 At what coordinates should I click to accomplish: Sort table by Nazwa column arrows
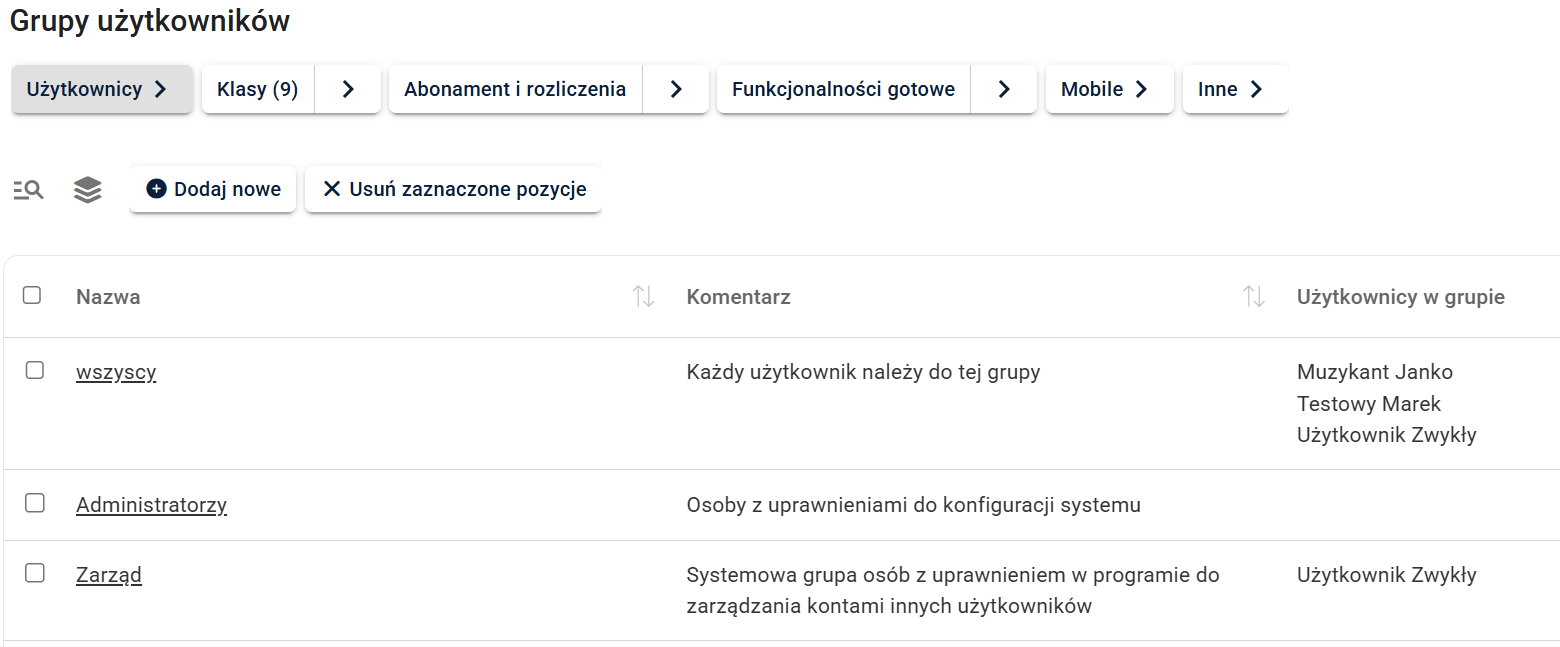(644, 297)
